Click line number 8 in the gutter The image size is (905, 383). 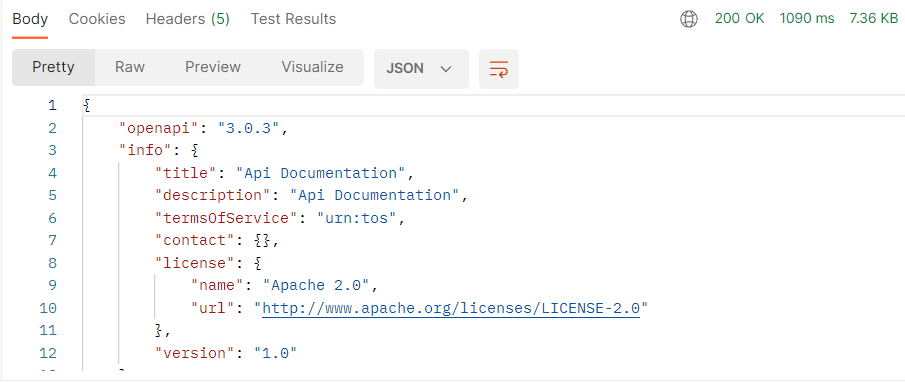click(53, 263)
